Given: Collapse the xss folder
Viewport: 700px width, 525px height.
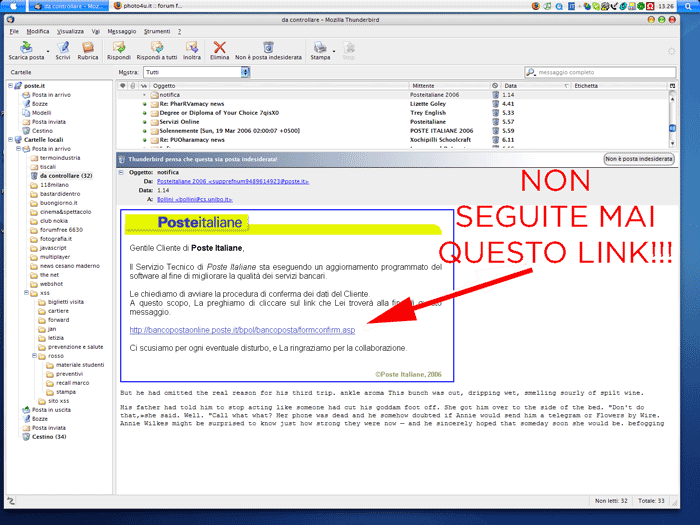Looking at the screenshot, I should click(26, 292).
